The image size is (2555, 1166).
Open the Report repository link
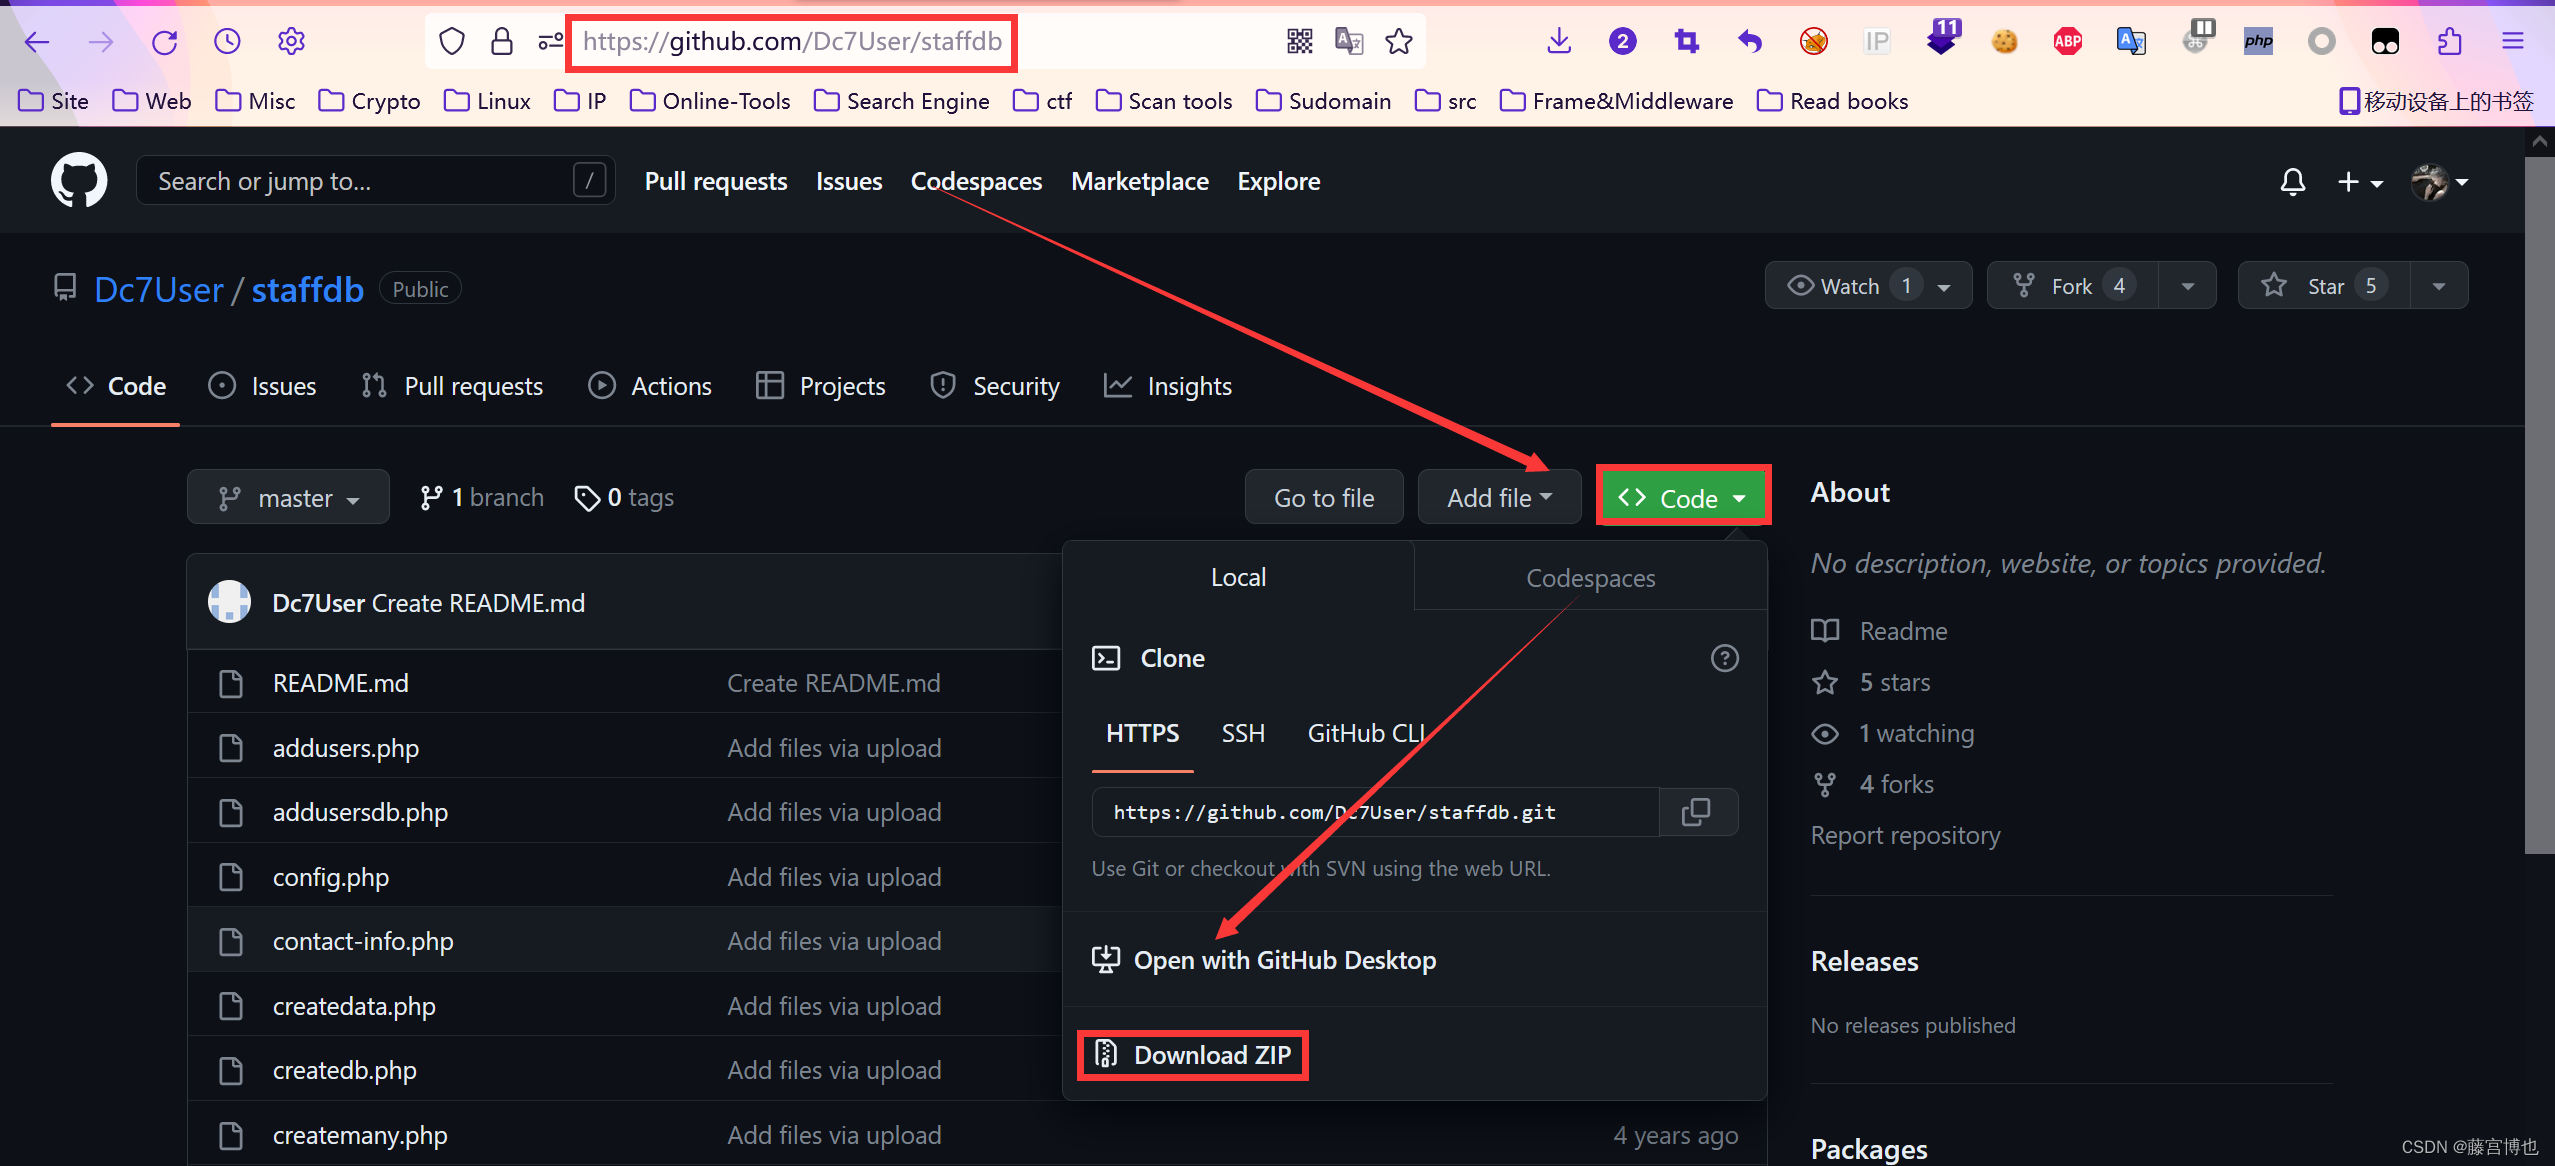(1906, 835)
